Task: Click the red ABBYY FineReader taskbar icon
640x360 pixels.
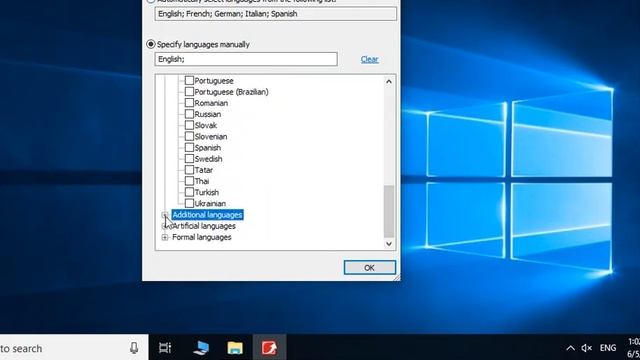Action: [x=269, y=348]
